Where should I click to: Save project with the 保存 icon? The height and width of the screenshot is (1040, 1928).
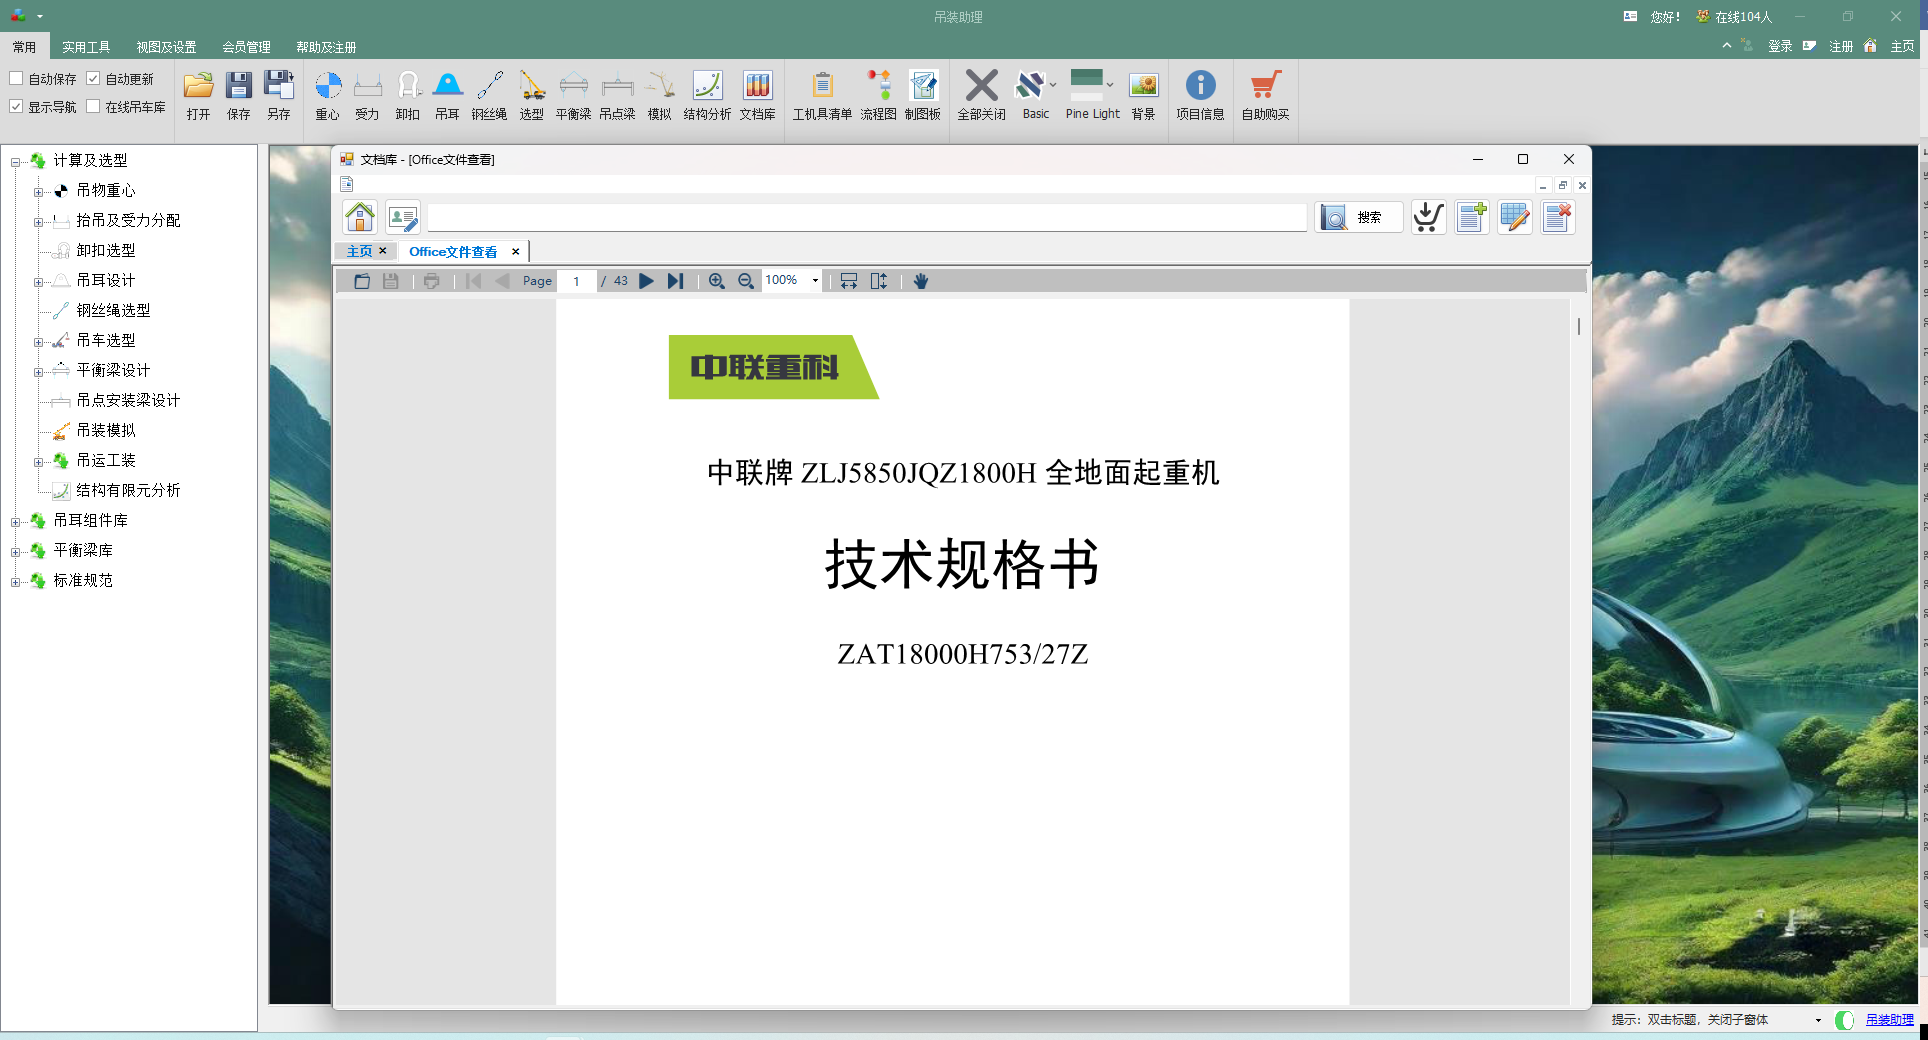(238, 96)
